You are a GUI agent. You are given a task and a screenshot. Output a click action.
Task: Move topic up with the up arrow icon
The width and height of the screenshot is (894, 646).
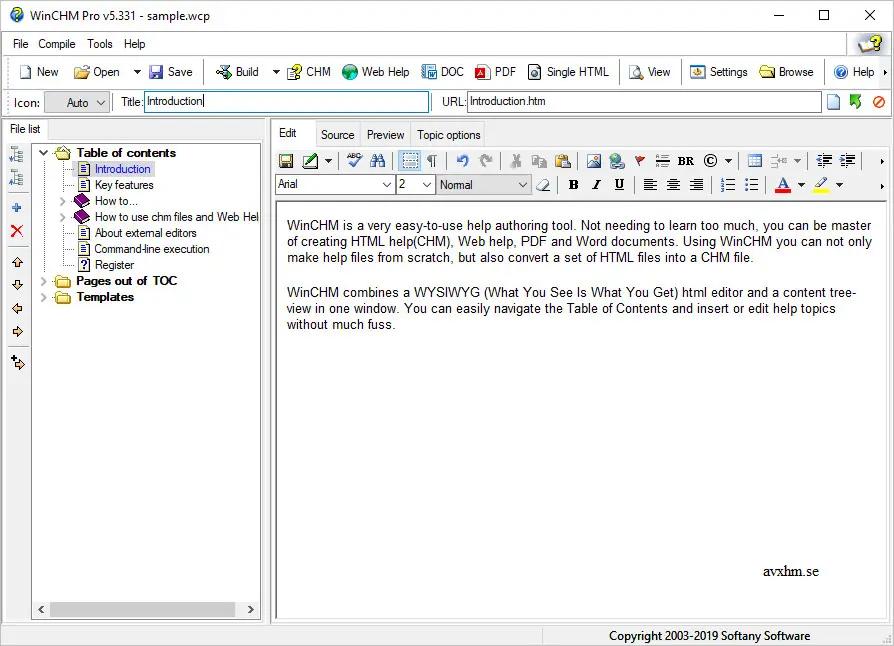pyautogui.click(x=17, y=262)
